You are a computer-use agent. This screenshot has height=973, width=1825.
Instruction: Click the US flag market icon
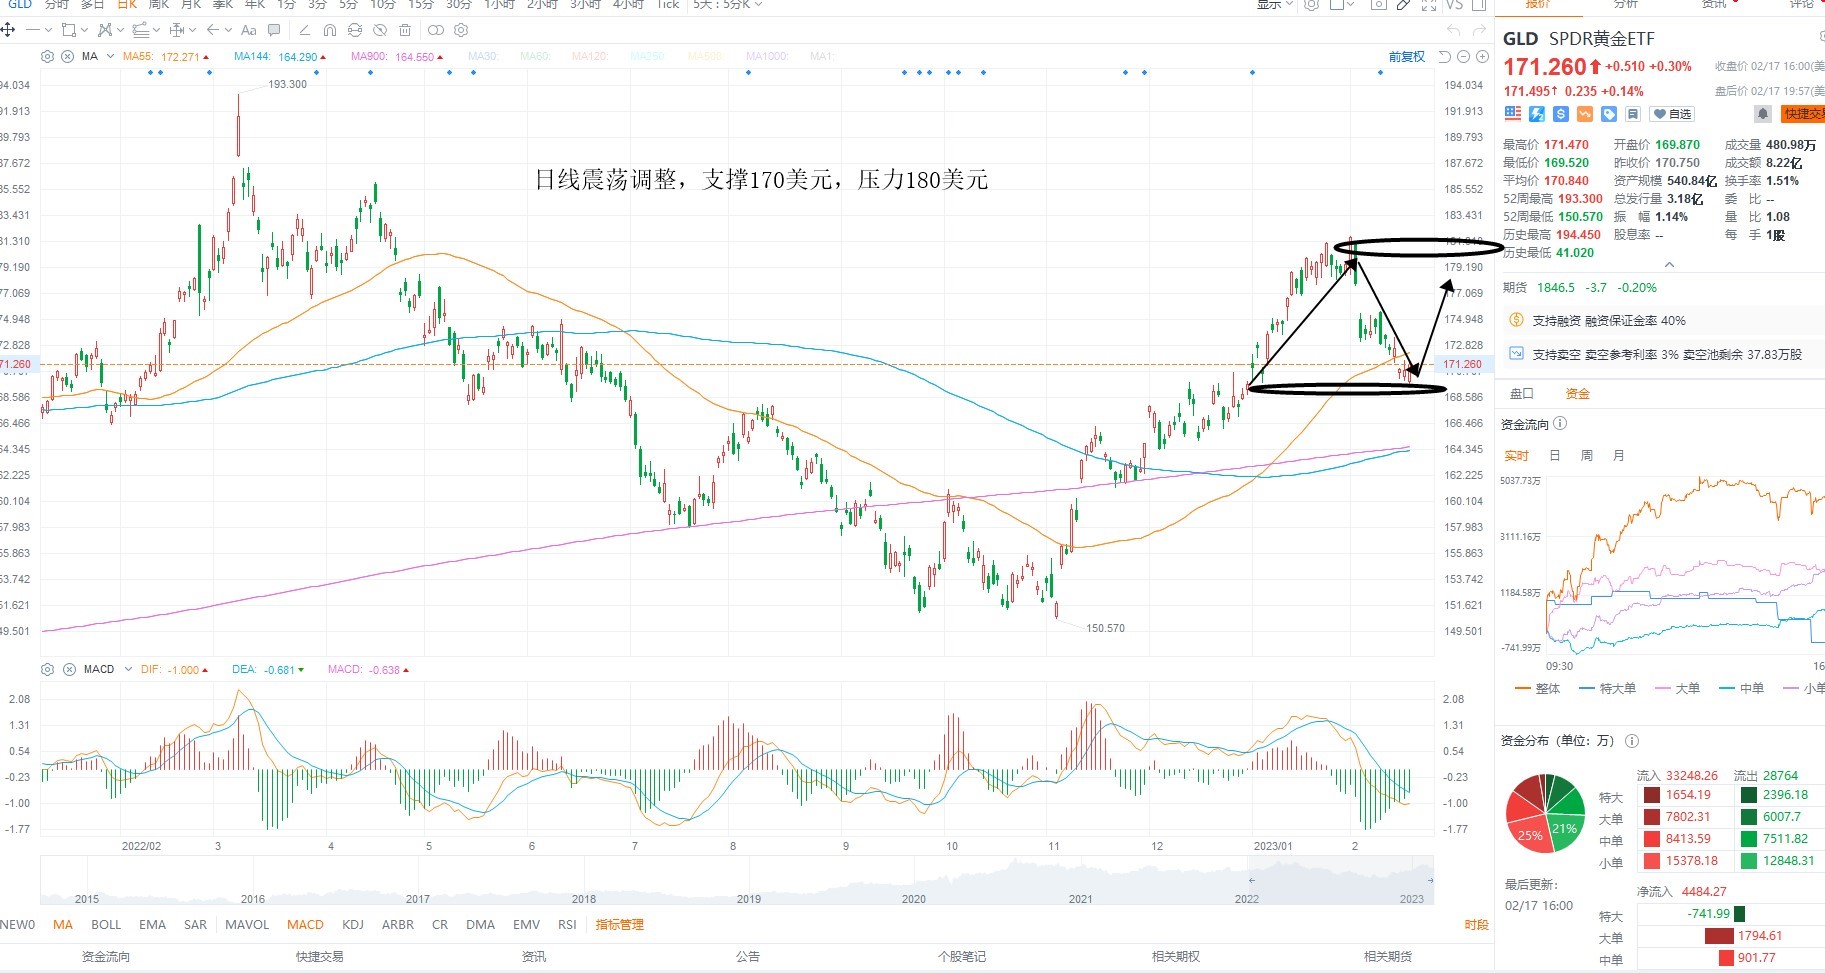coord(1512,114)
